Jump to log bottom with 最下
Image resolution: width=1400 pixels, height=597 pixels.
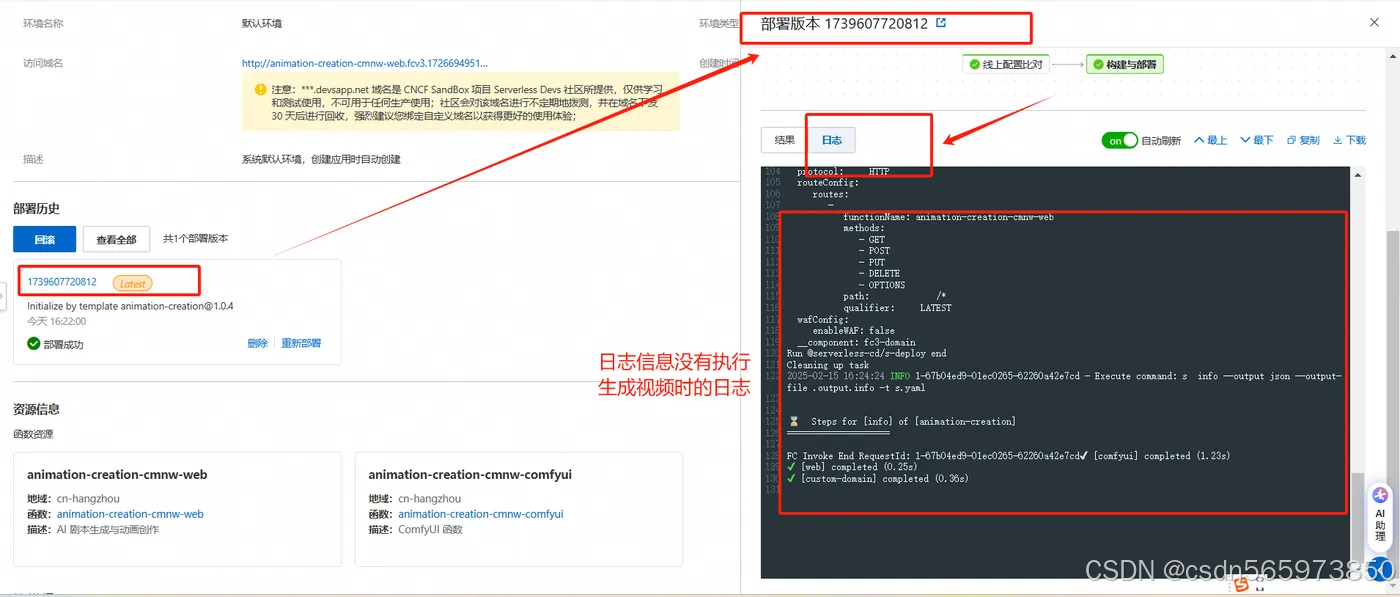click(1257, 141)
